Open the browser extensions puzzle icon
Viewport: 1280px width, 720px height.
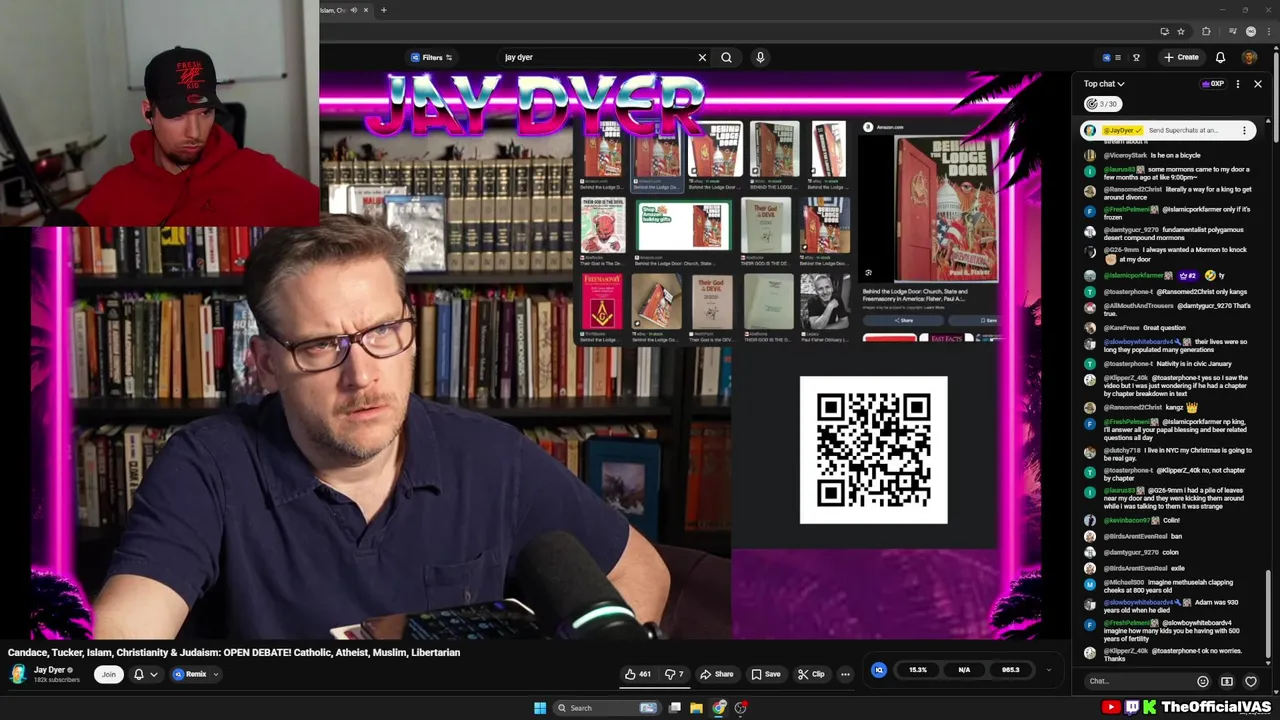coord(1206,31)
